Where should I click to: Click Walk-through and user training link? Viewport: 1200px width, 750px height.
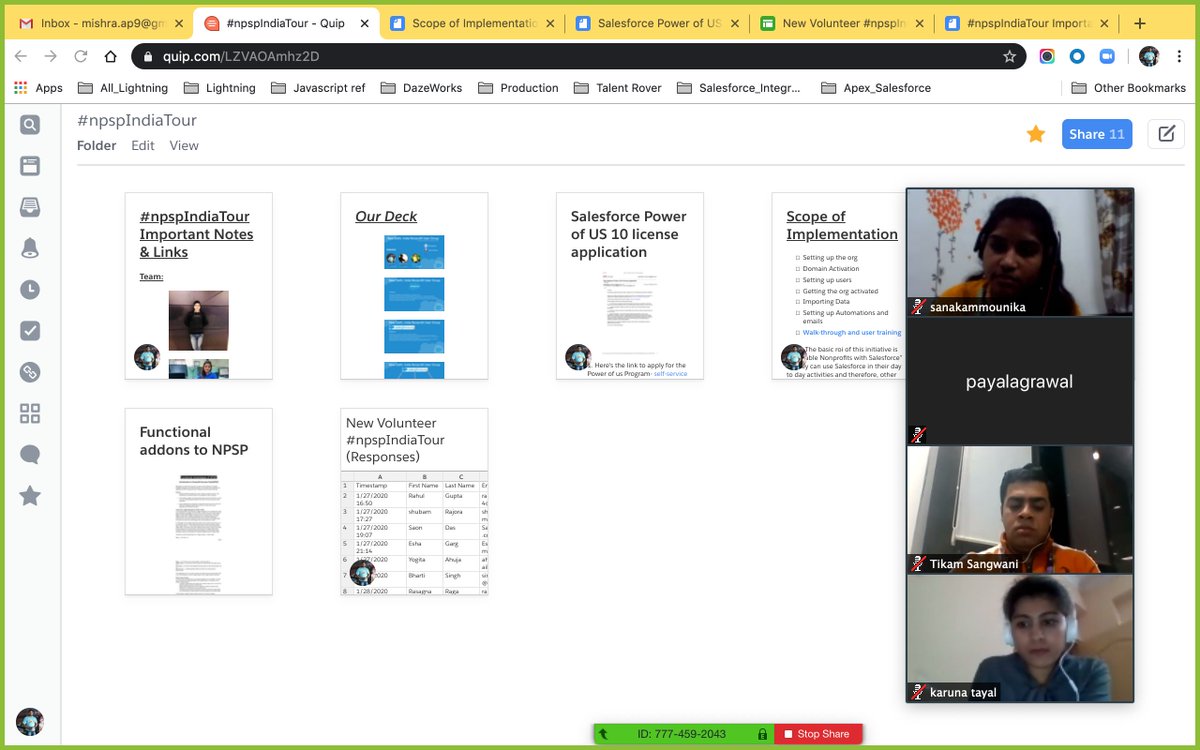tap(852, 332)
